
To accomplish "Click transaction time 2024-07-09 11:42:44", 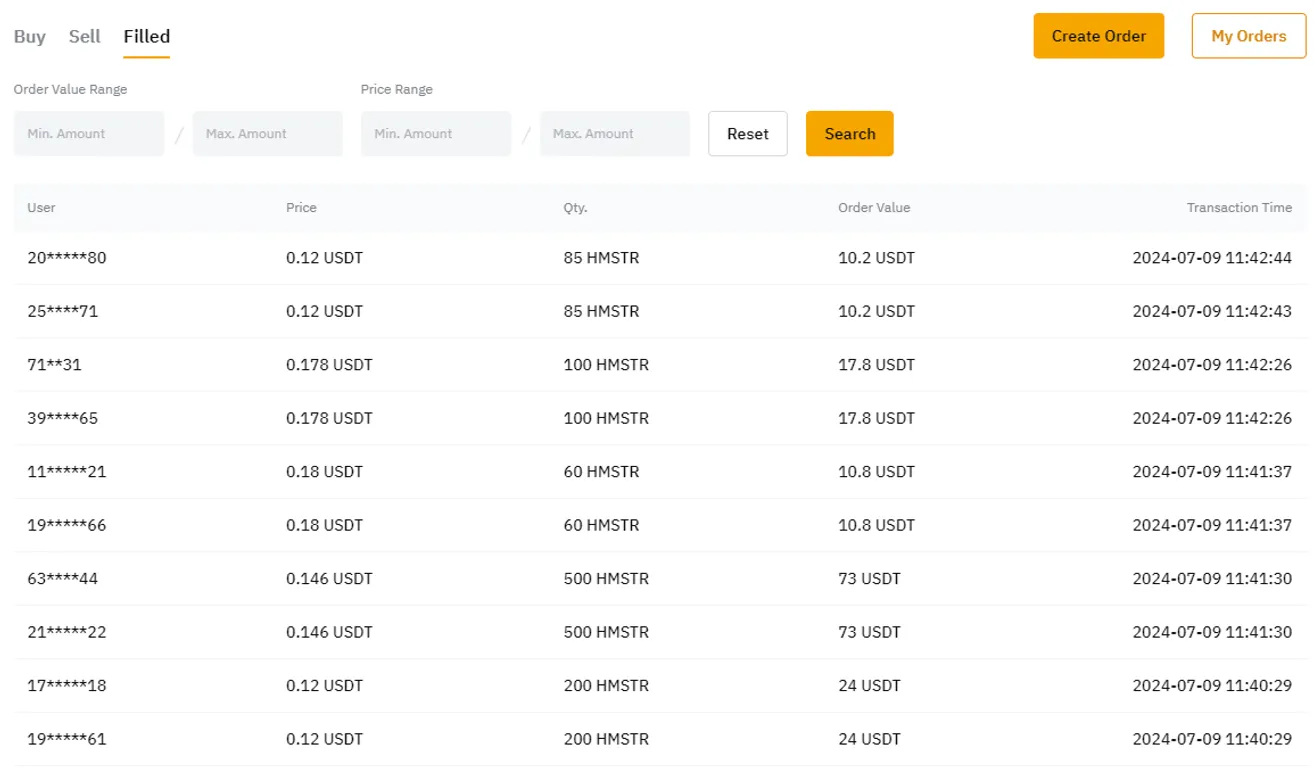I will (x=1212, y=258).
